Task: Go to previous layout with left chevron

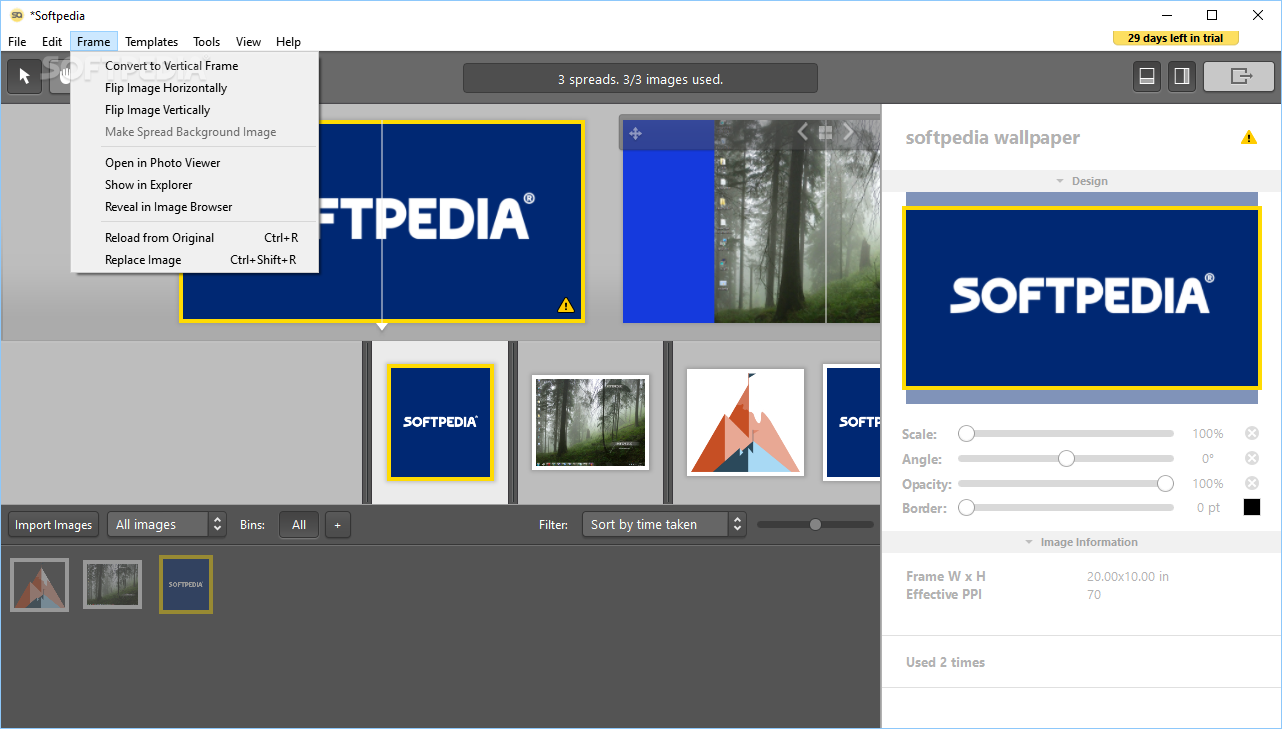Action: tap(802, 132)
